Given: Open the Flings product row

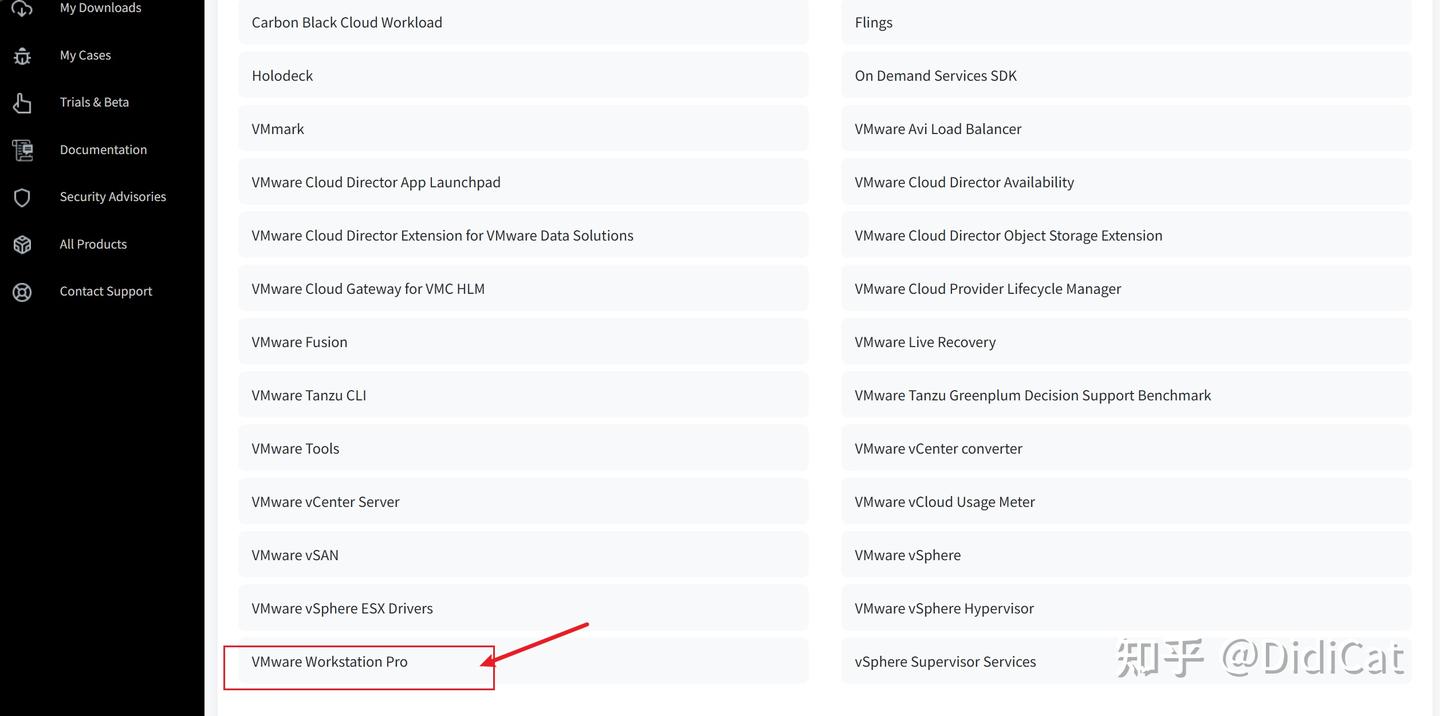Looking at the screenshot, I should click(x=1126, y=22).
